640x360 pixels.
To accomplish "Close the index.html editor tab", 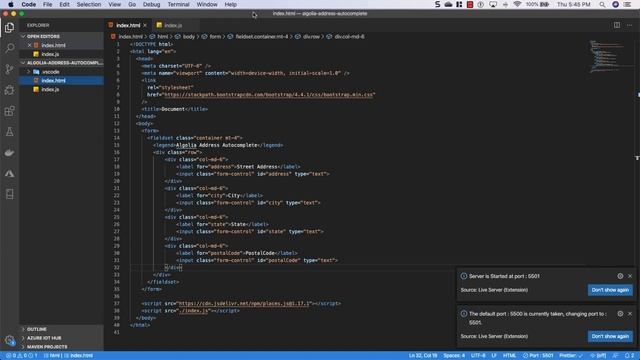I will (145, 25).
